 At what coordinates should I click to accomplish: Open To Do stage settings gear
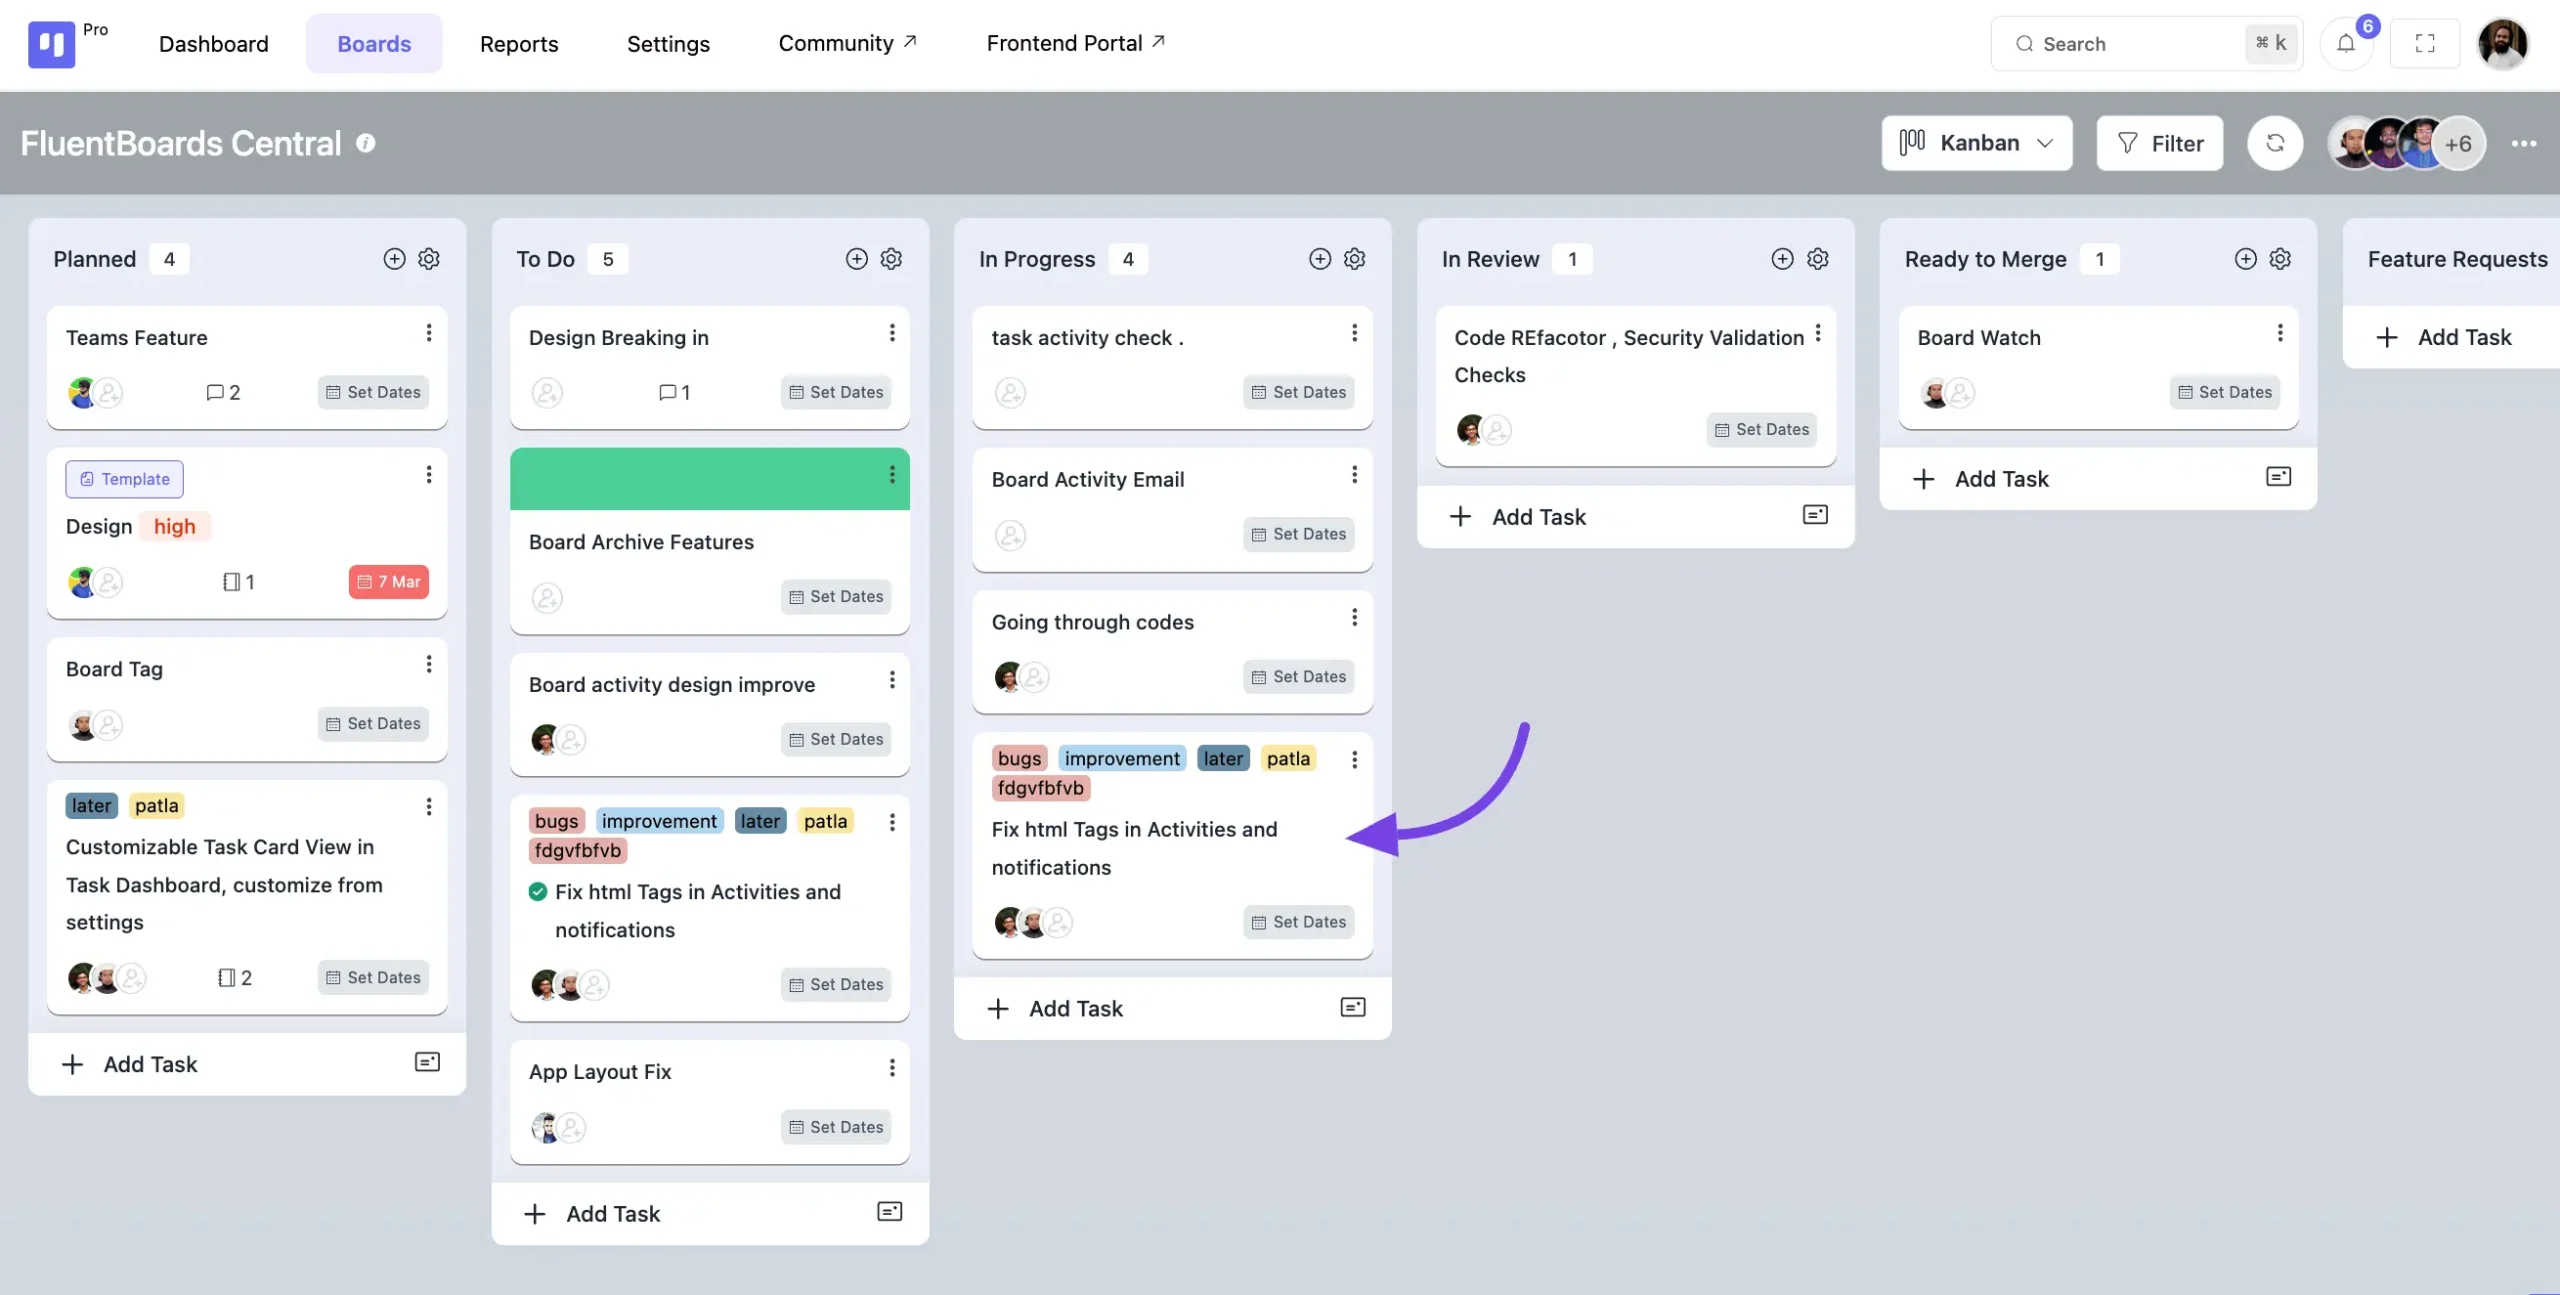891,259
